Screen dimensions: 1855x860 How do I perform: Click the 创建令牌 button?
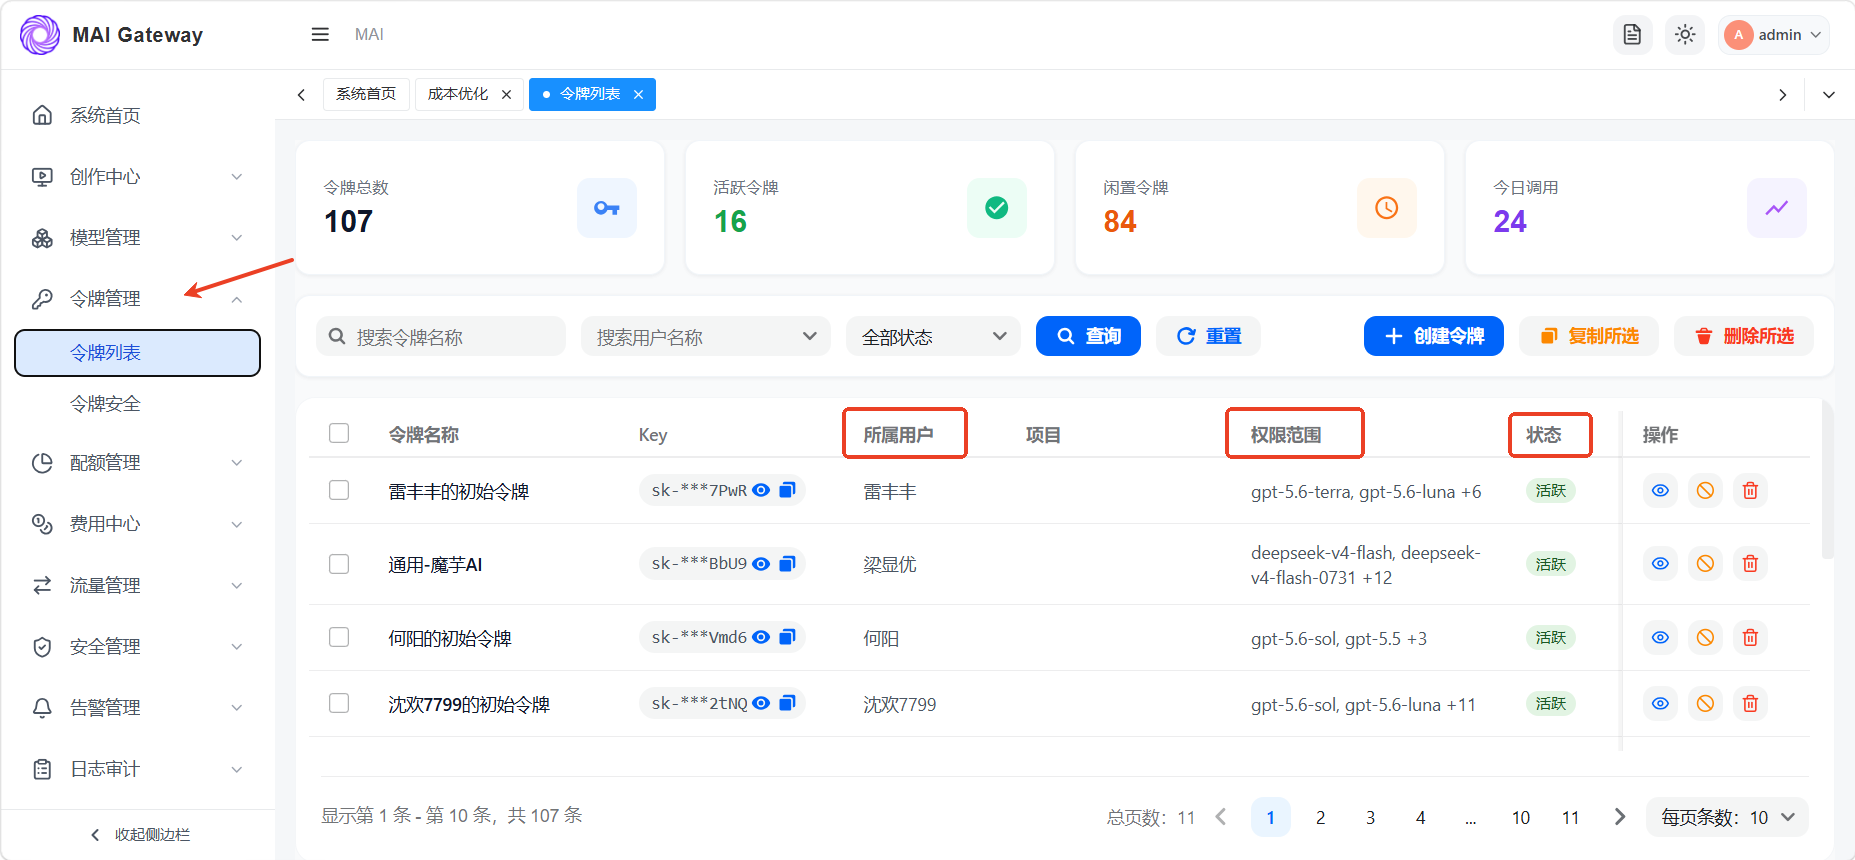pyautogui.click(x=1434, y=336)
